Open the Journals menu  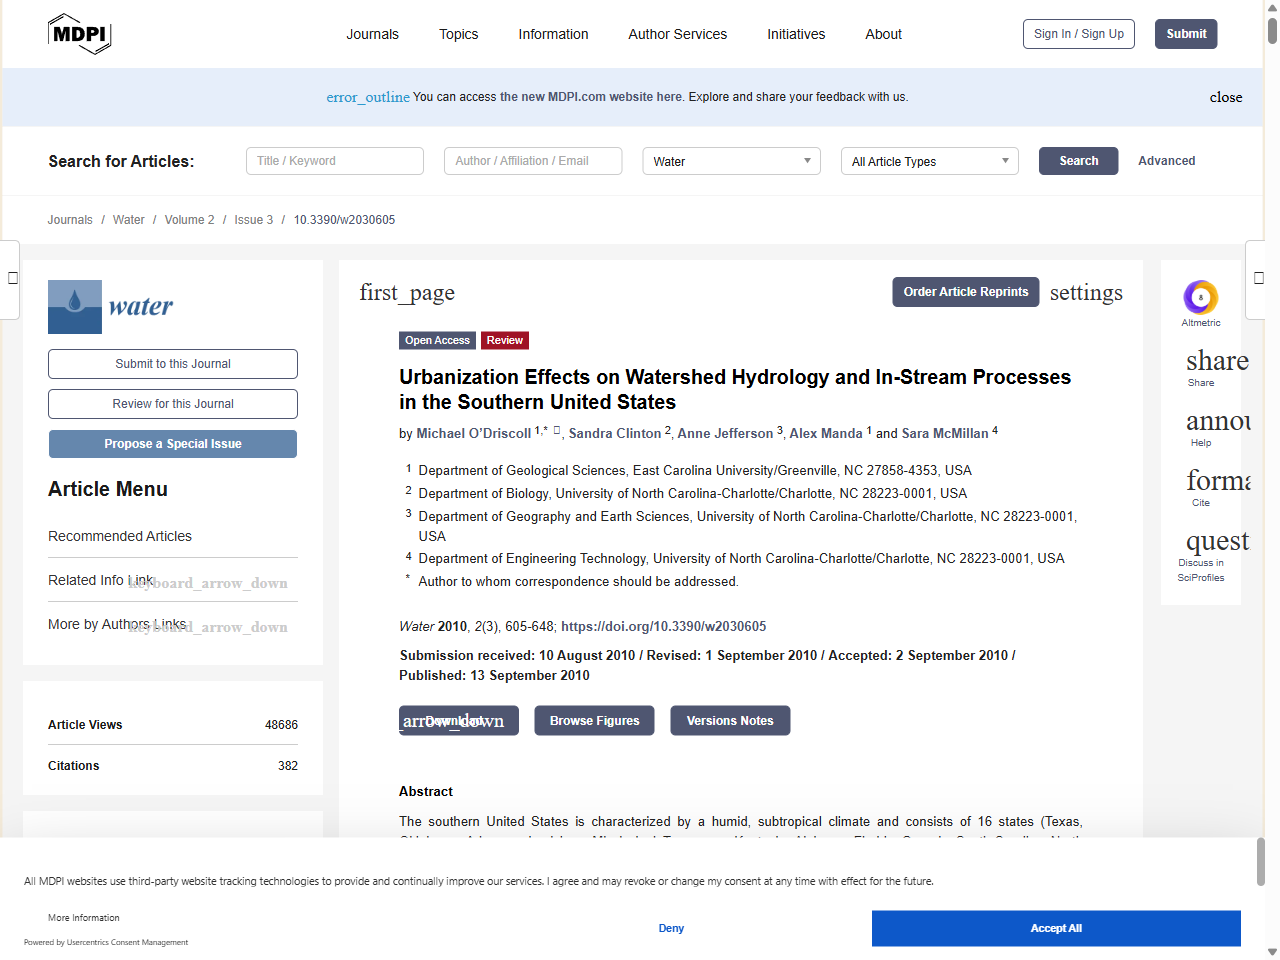[x=372, y=34]
